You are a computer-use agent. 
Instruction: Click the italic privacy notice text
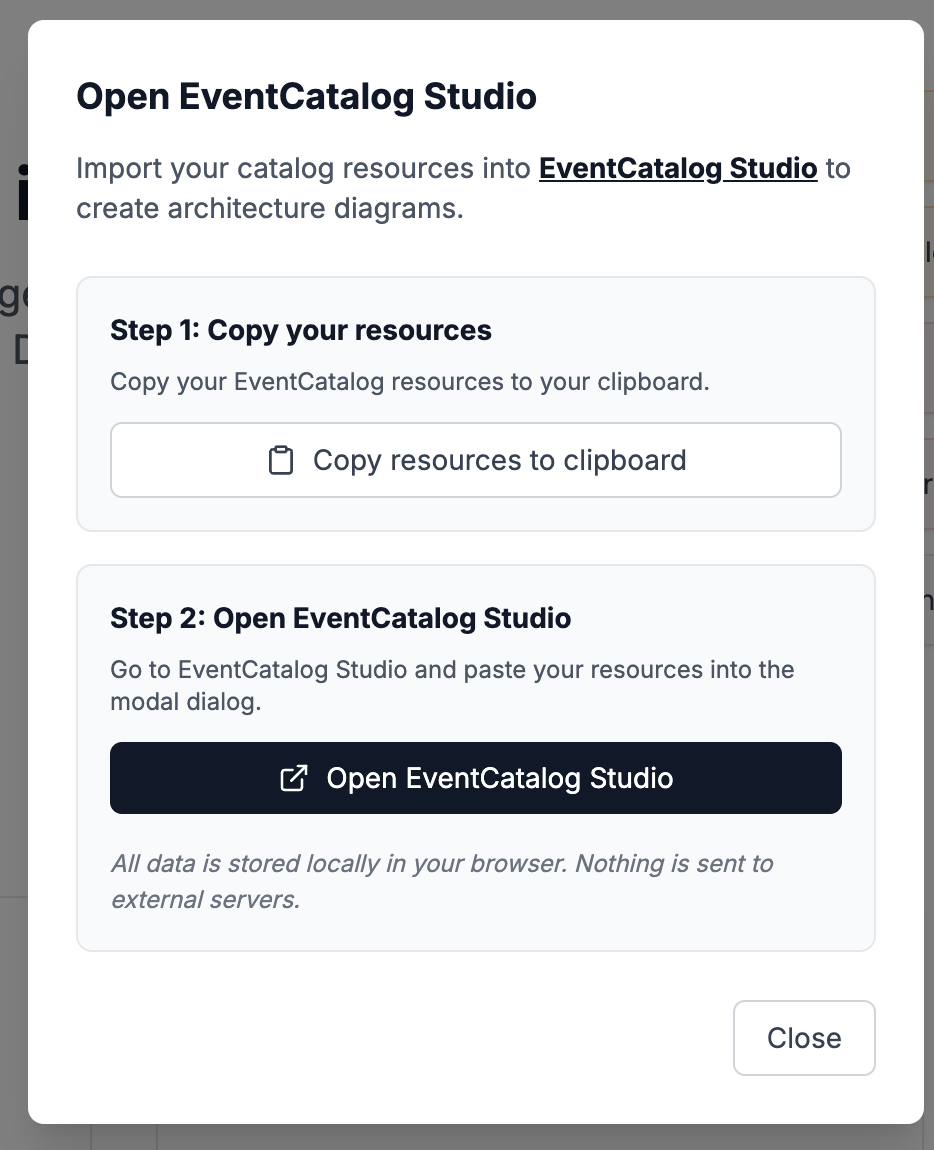tap(441, 880)
